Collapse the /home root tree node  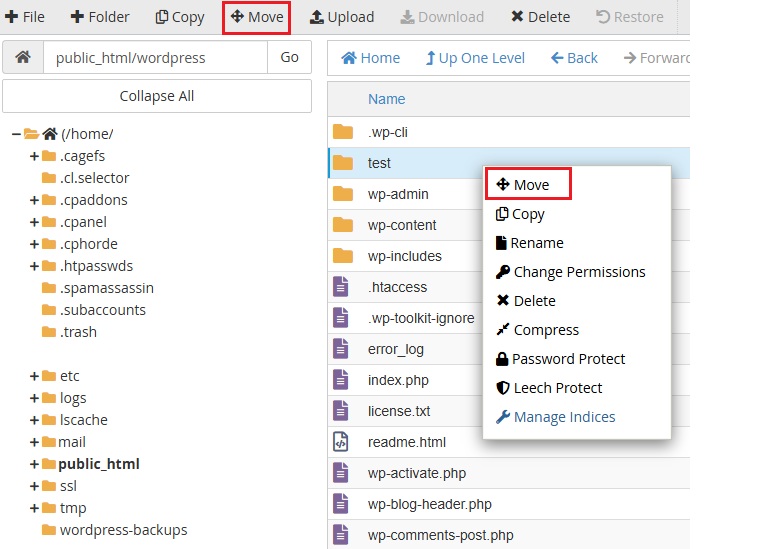point(16,134)
